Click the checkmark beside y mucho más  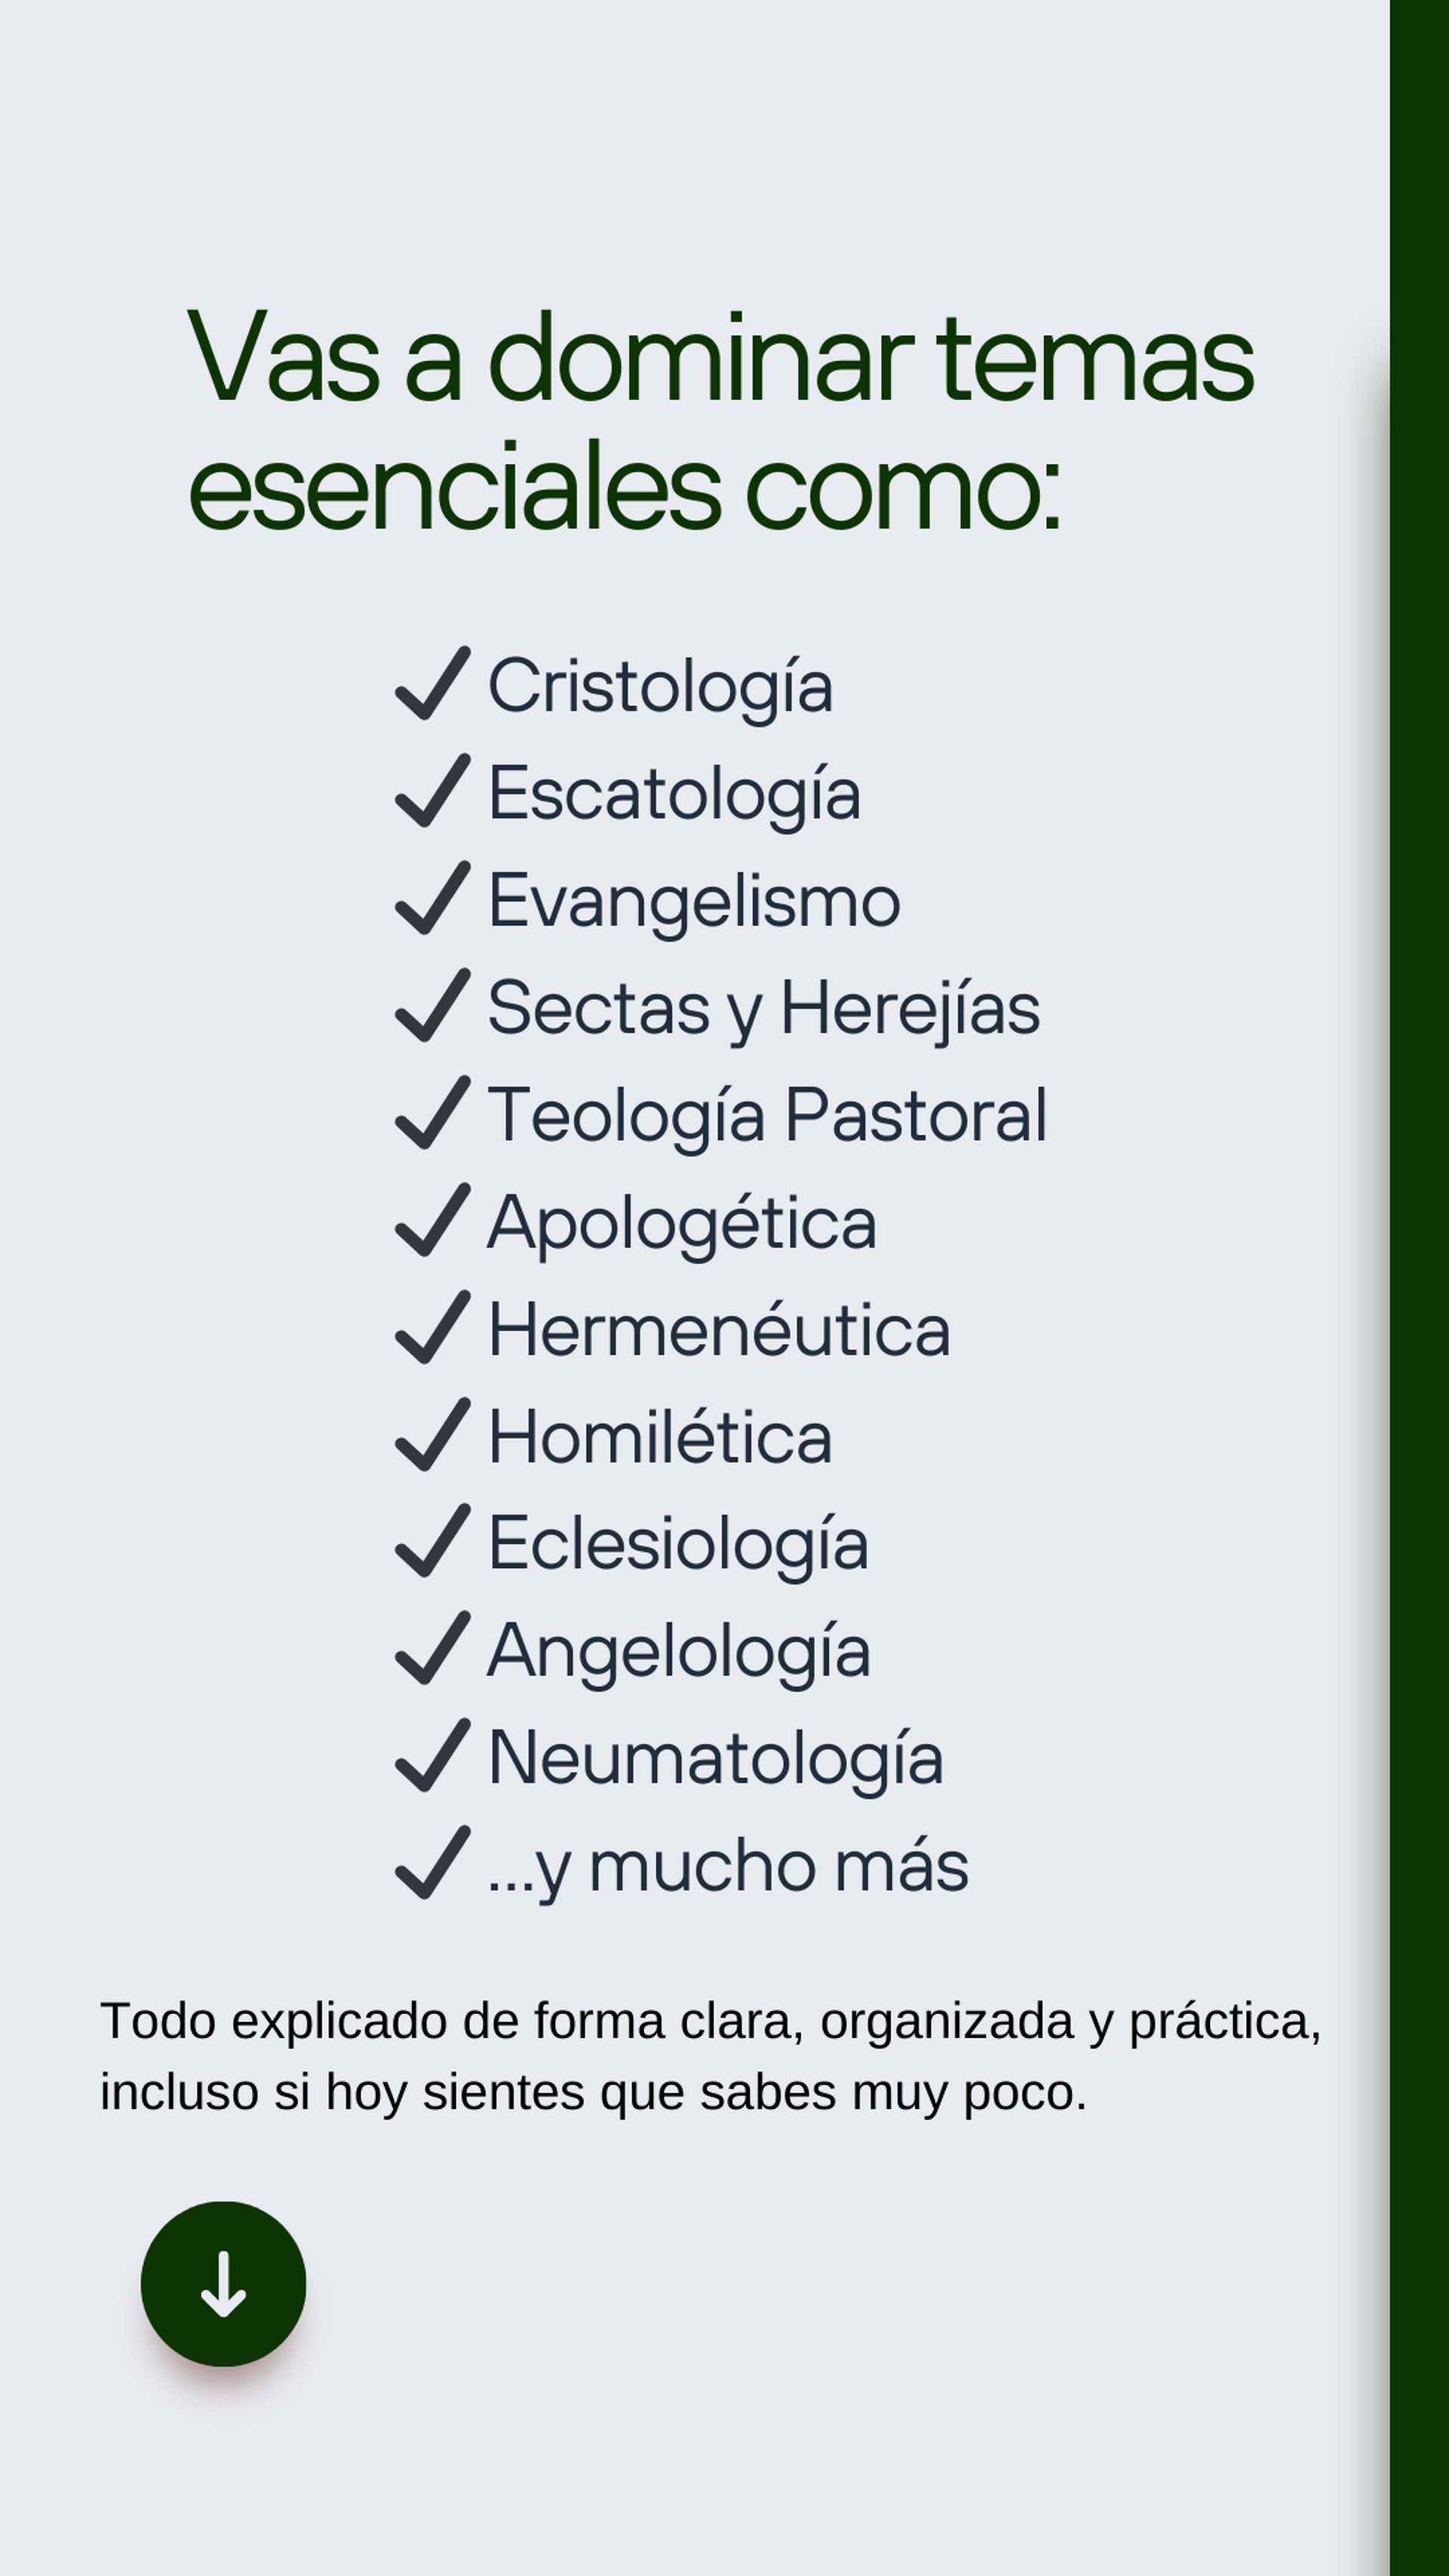[x=432, y=1863]
